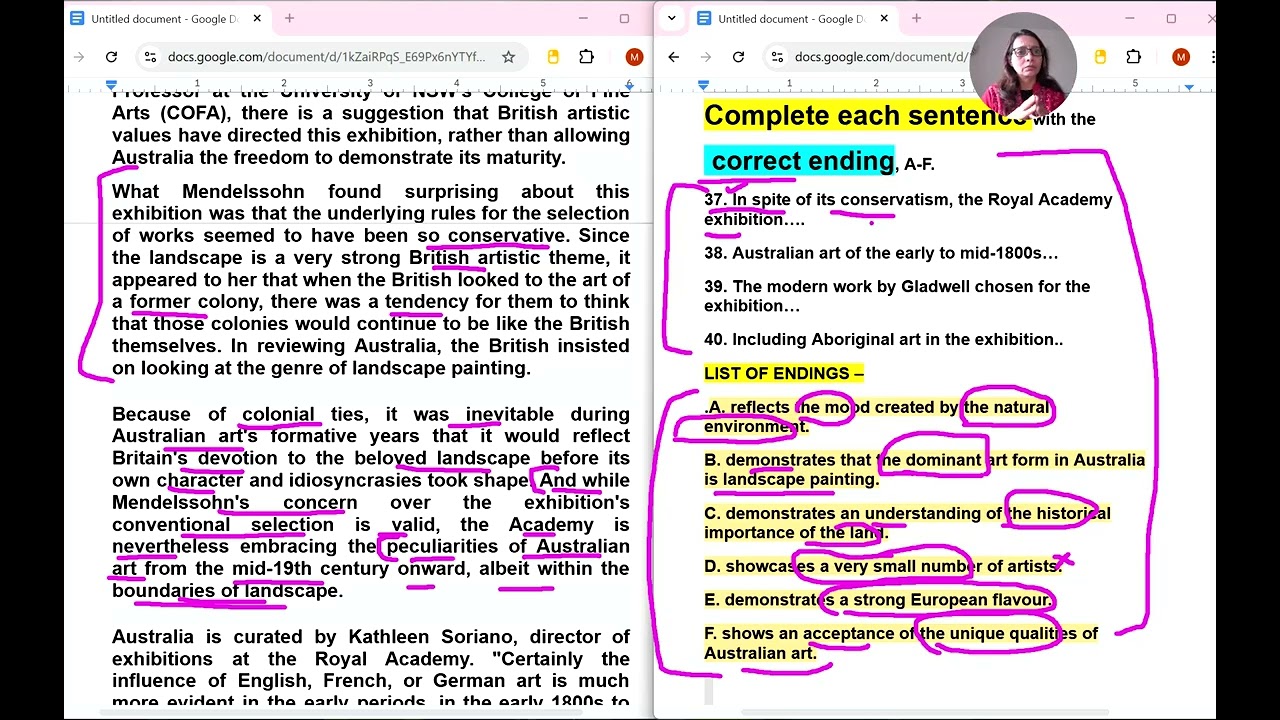This screenshot has width=1280, height=720.
Task: Click question 39 about Gladwell's modern work
Action: click(x=897, y=296)
